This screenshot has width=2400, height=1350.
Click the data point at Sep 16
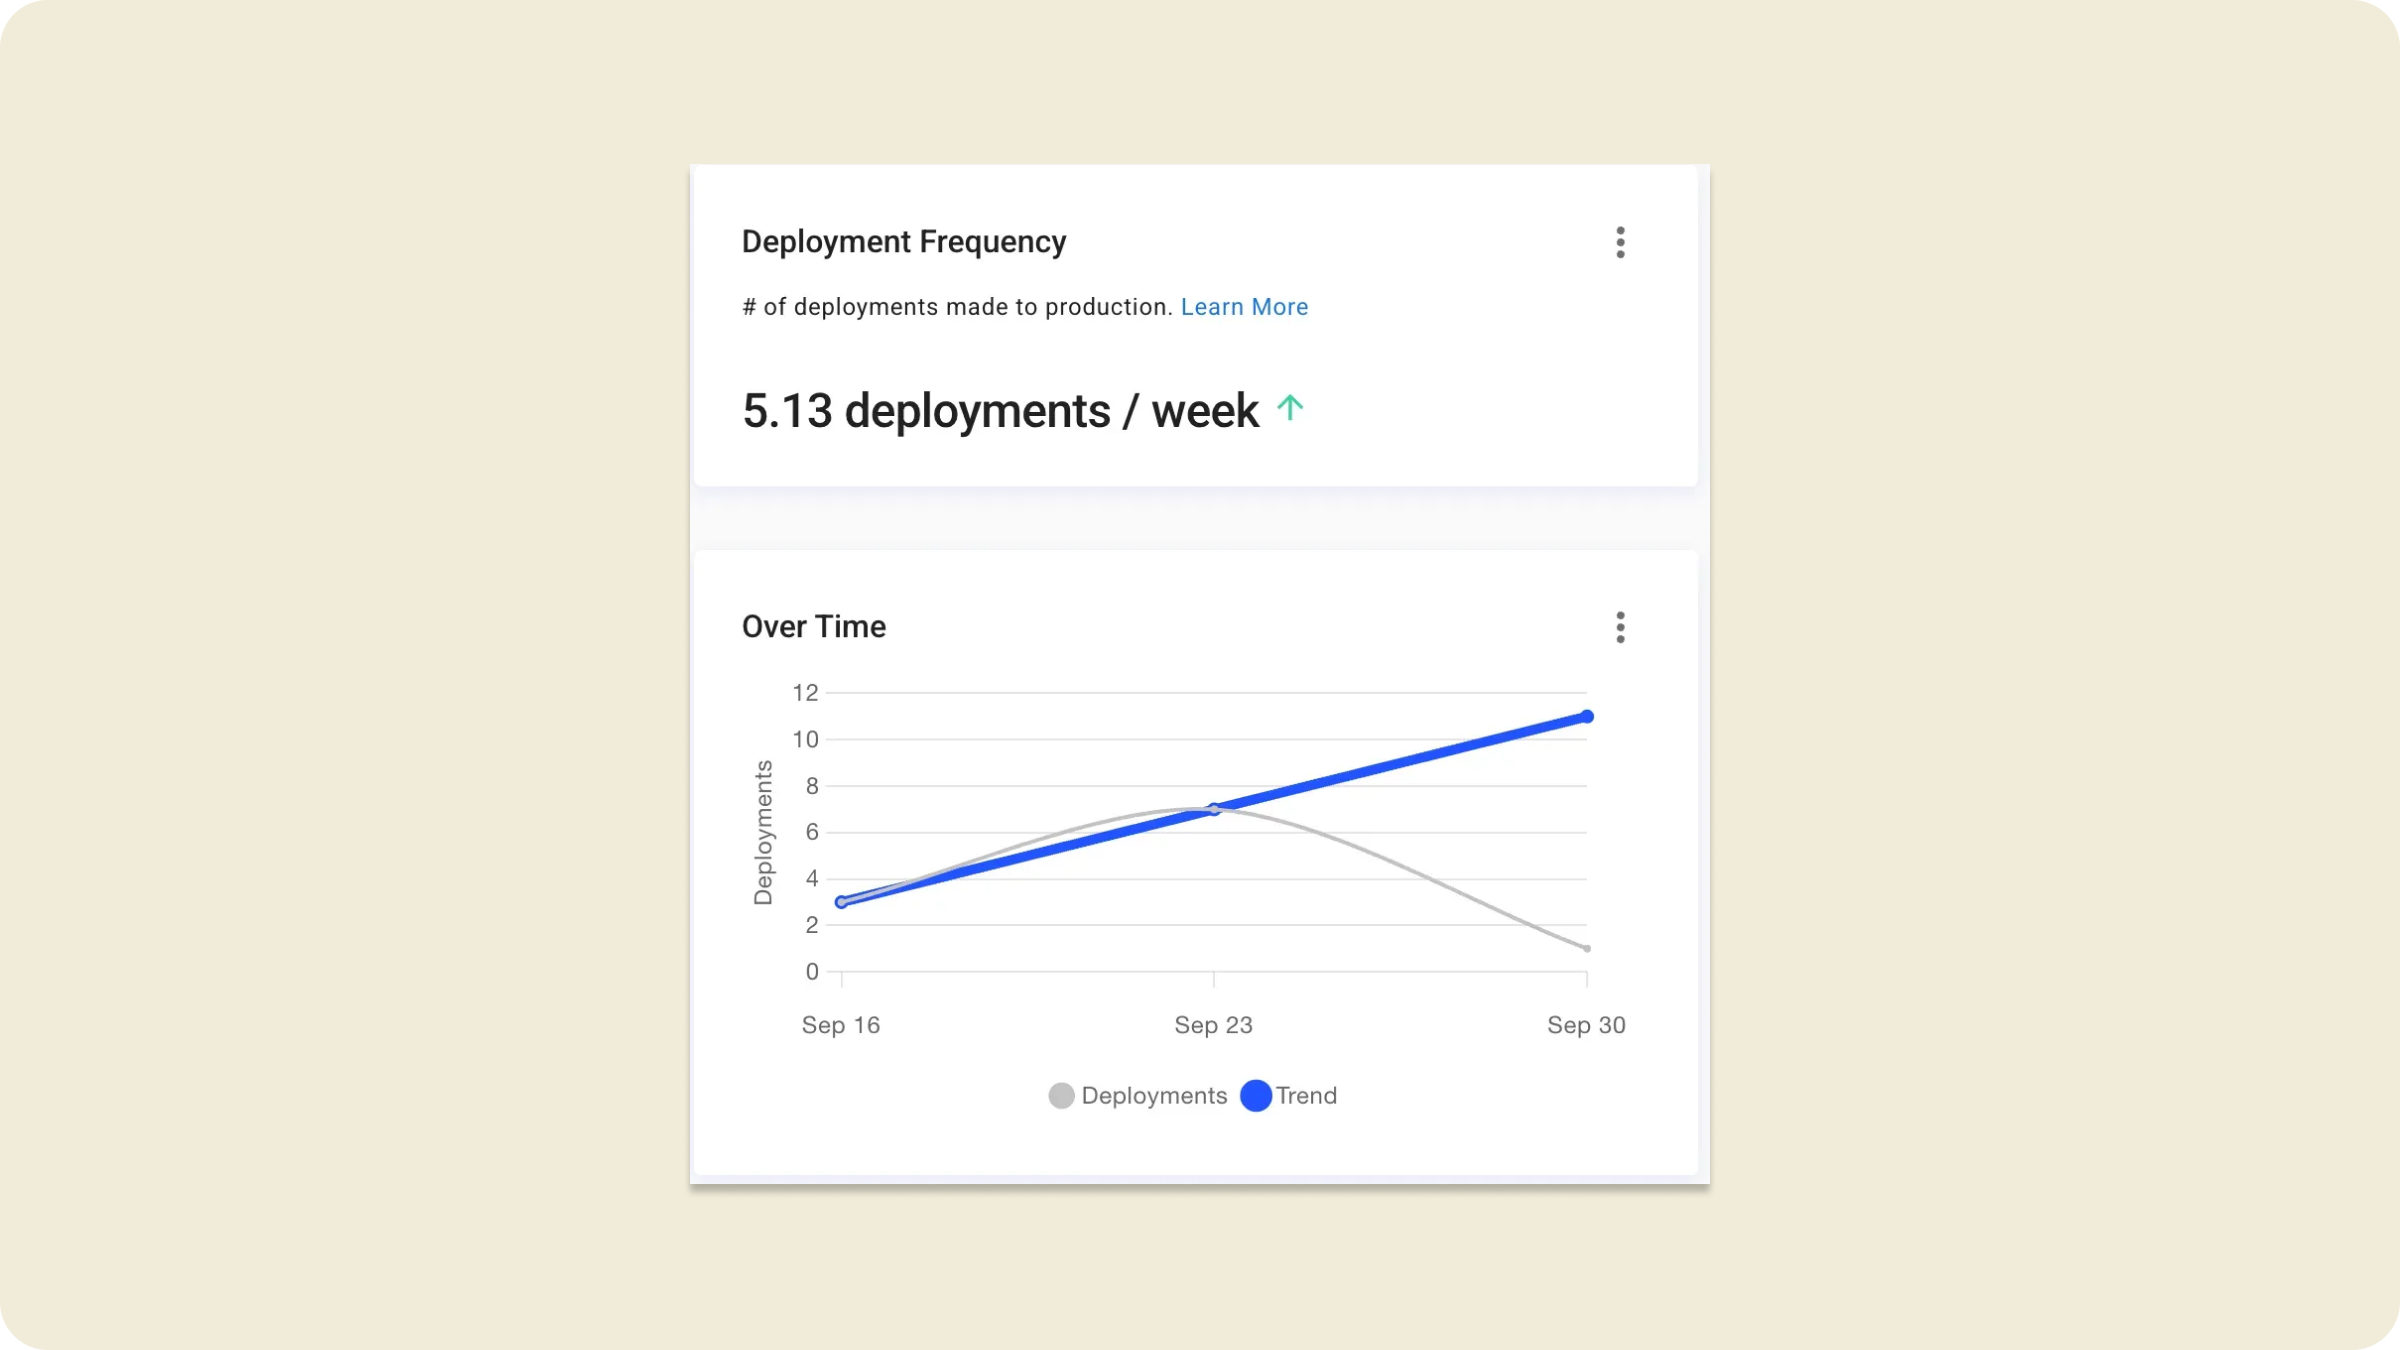(841, 902)
